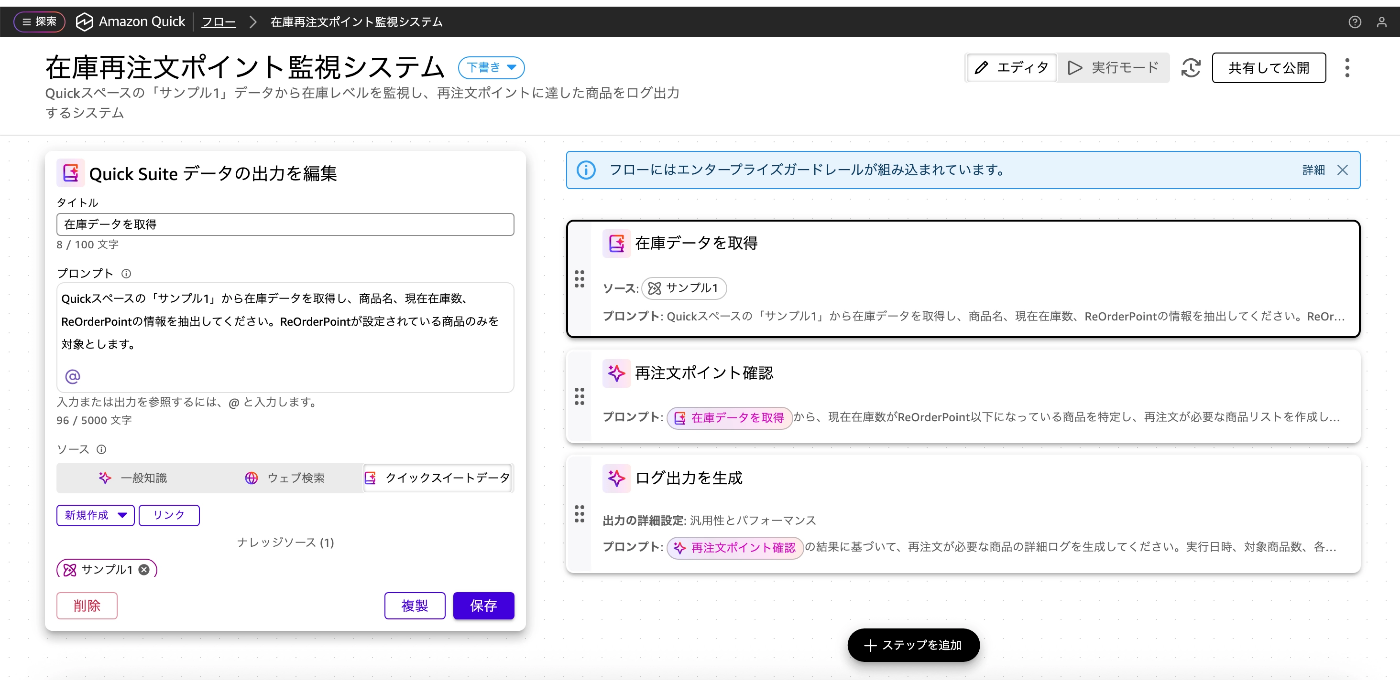Open the 下書き status dropdown

(x=491, y=67)
